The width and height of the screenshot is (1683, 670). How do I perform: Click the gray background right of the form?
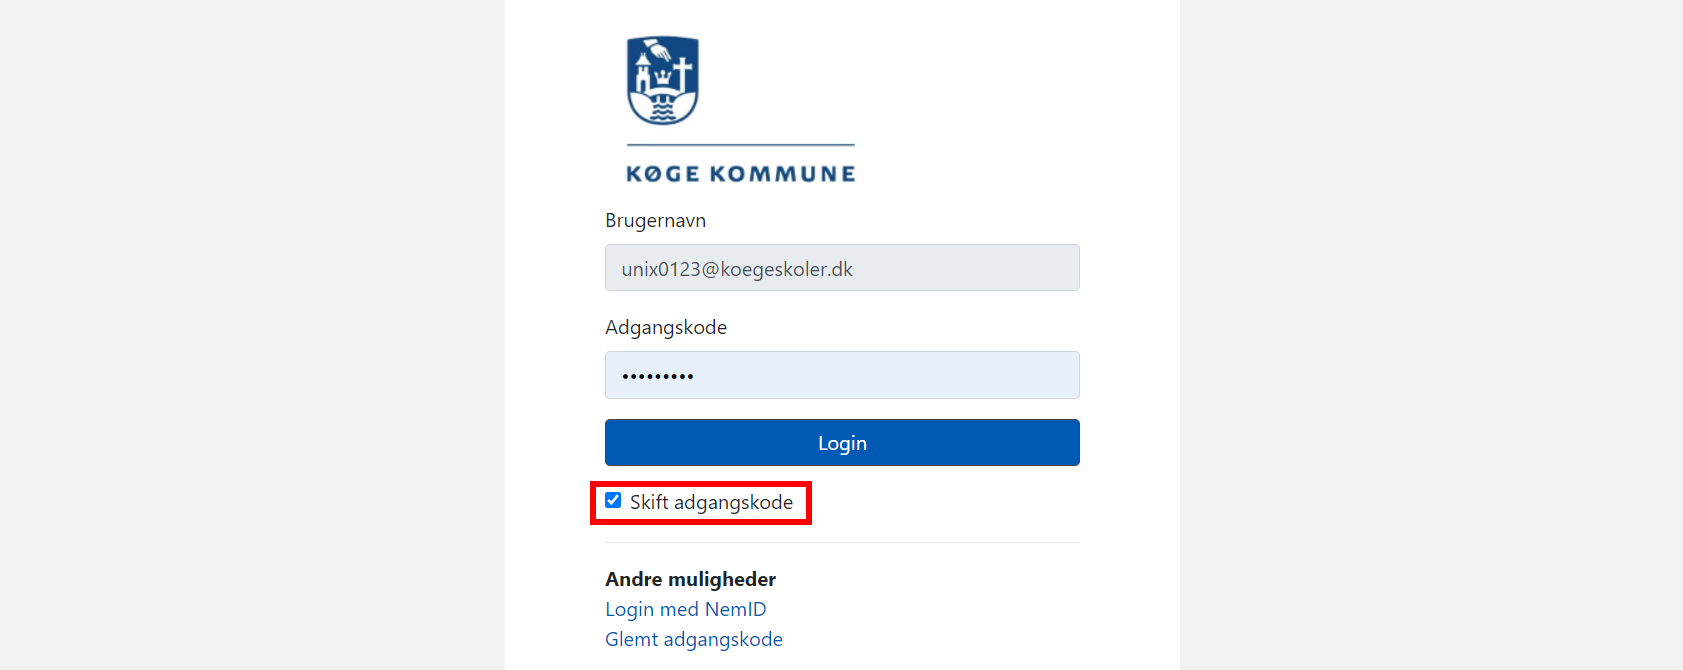pos(1431,335)
